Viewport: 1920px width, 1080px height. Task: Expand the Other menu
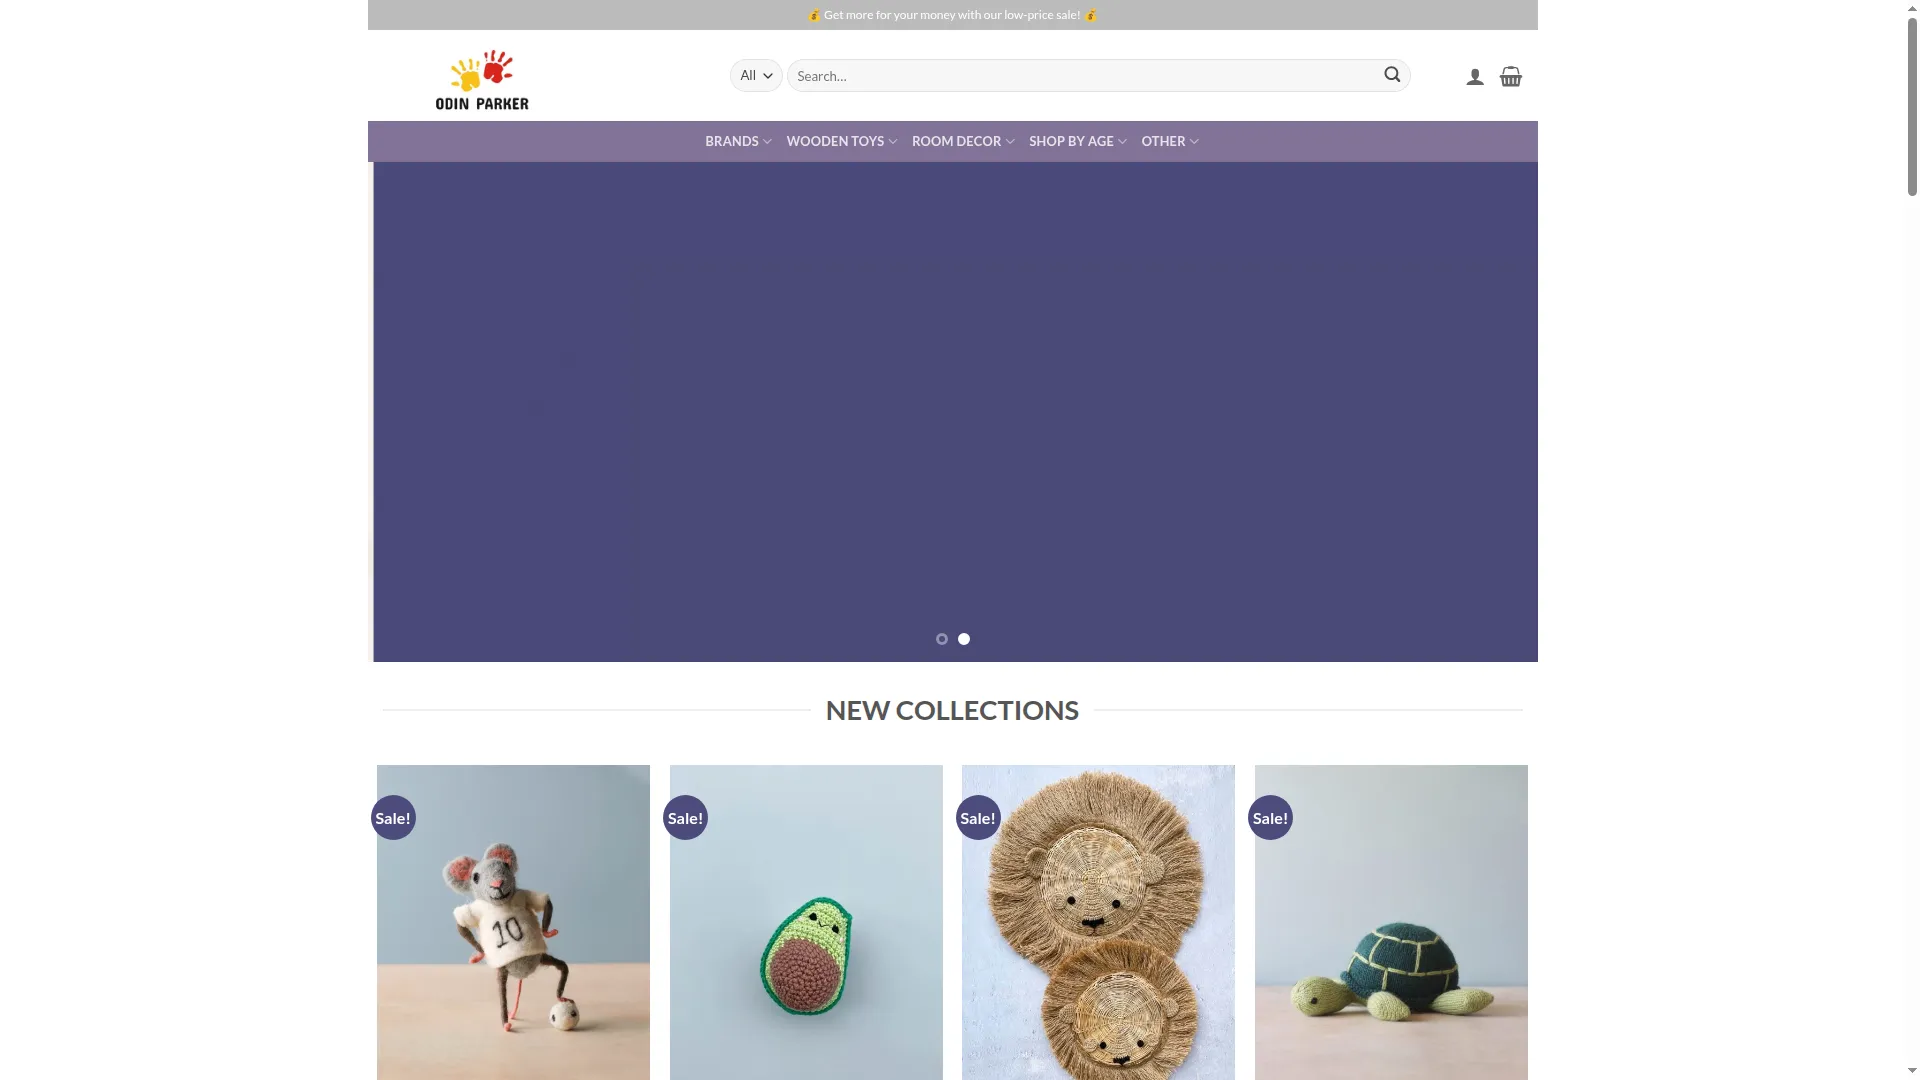(x=1170, y=141)
